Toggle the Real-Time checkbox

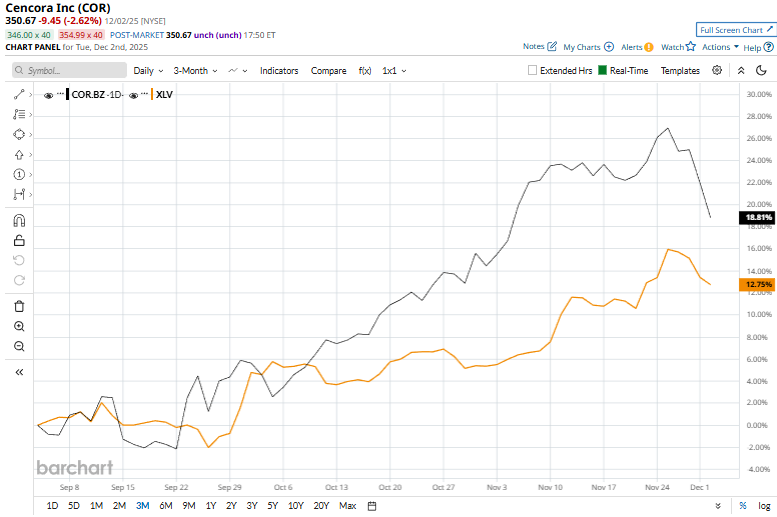(603, 70)
